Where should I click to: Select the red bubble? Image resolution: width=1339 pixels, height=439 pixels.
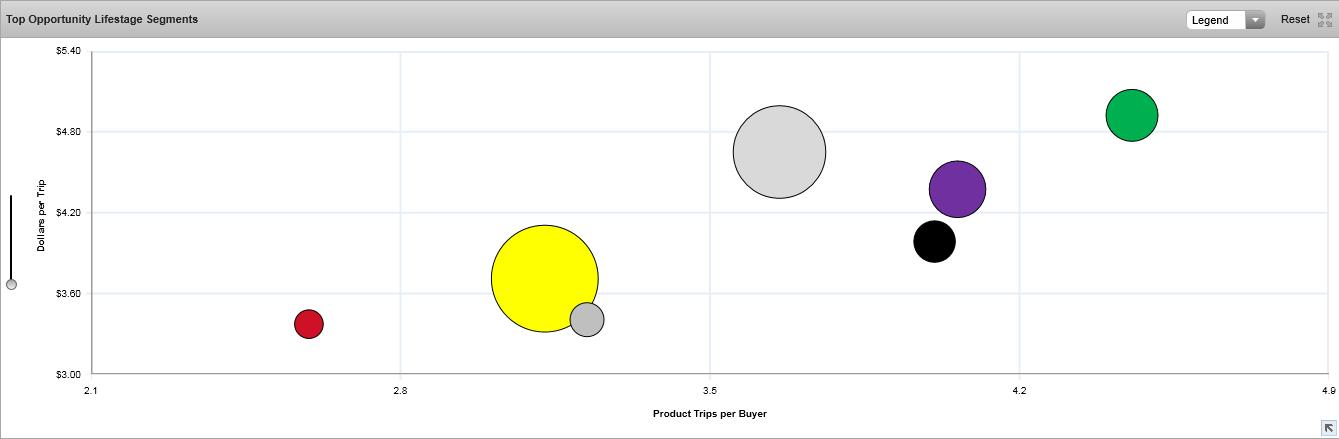pos(309,324)
